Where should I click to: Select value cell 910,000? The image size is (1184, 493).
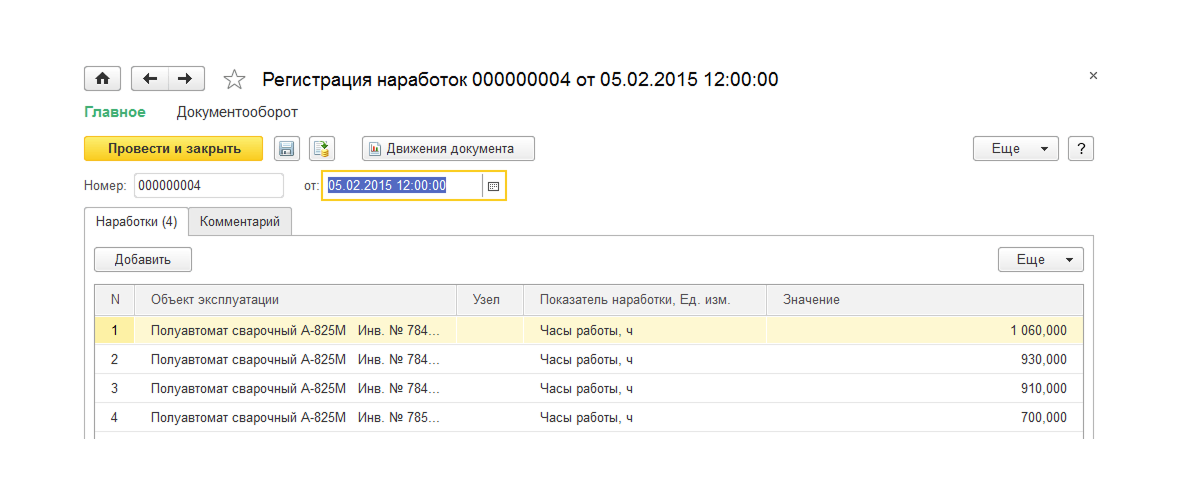click(925, 388)
